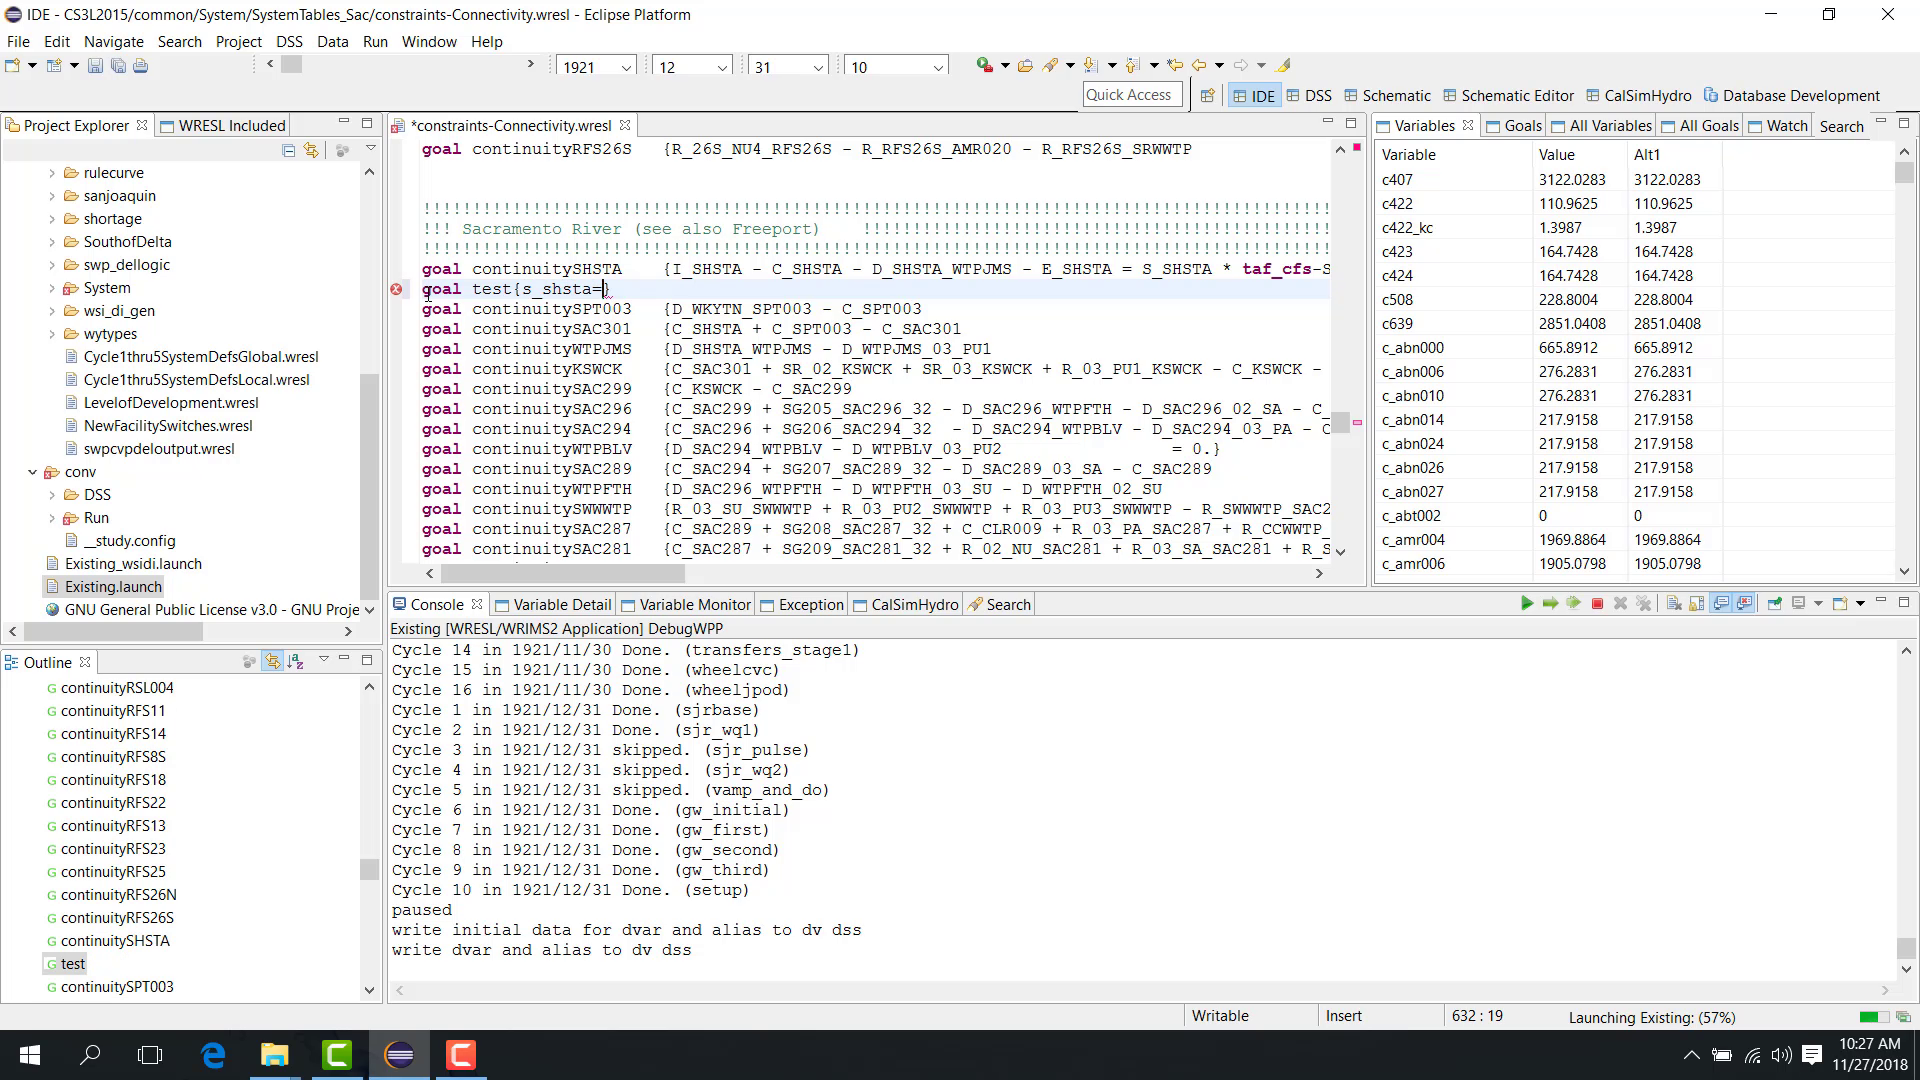Open File Explorer from the taskbar
The height and width of the screenshot is (1080, 1920).
(274, 1055)
